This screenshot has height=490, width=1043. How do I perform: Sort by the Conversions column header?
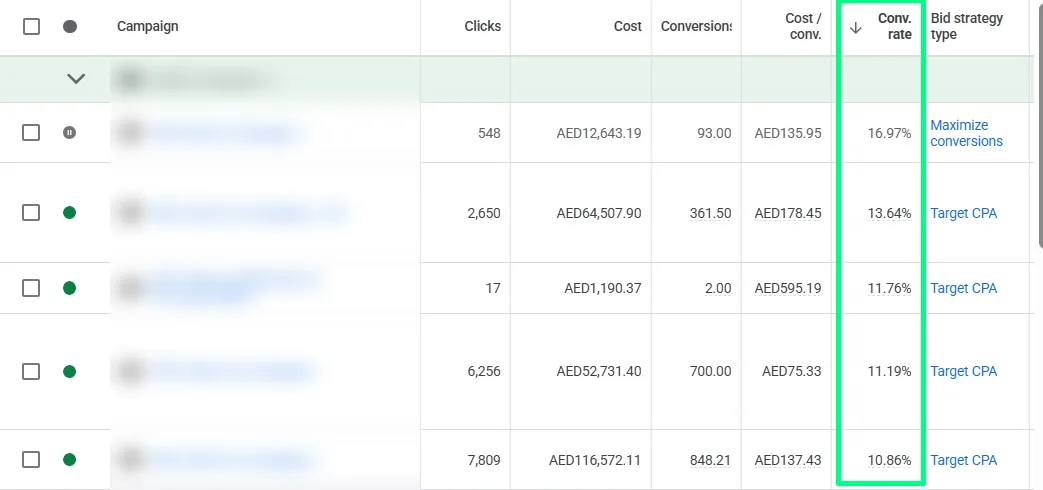point(696,27)
